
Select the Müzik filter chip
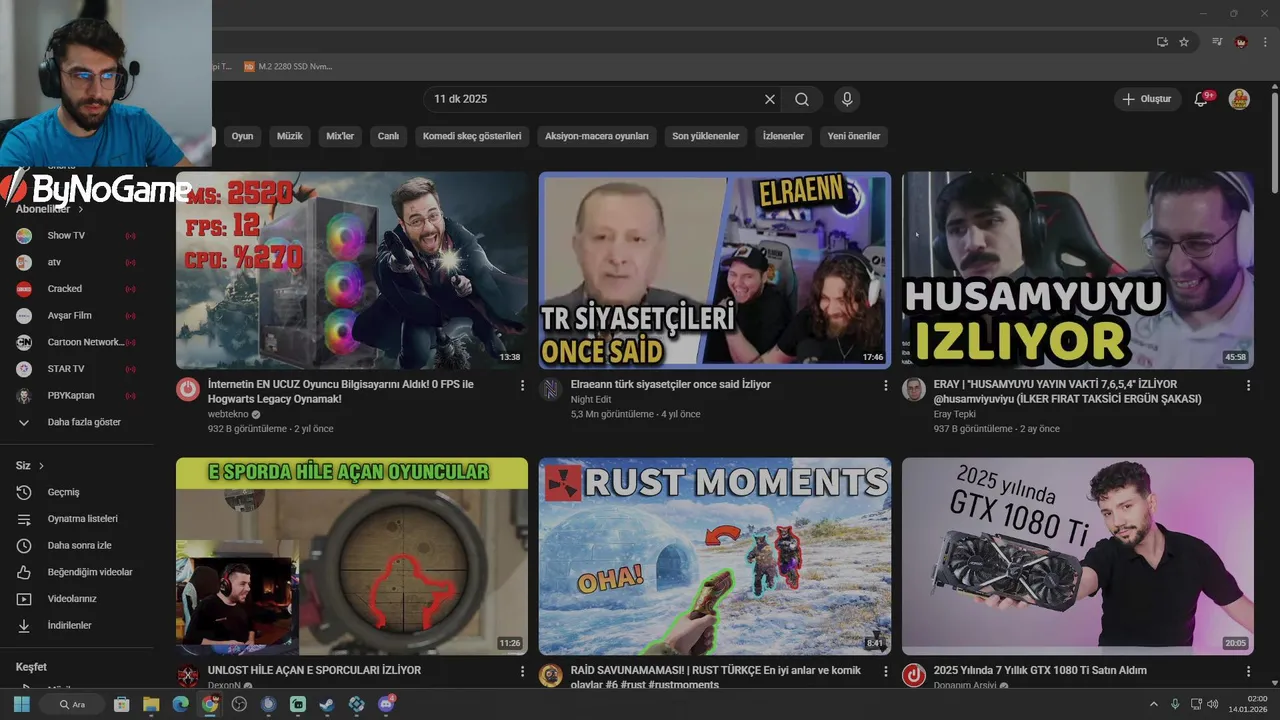pos(290,136)
